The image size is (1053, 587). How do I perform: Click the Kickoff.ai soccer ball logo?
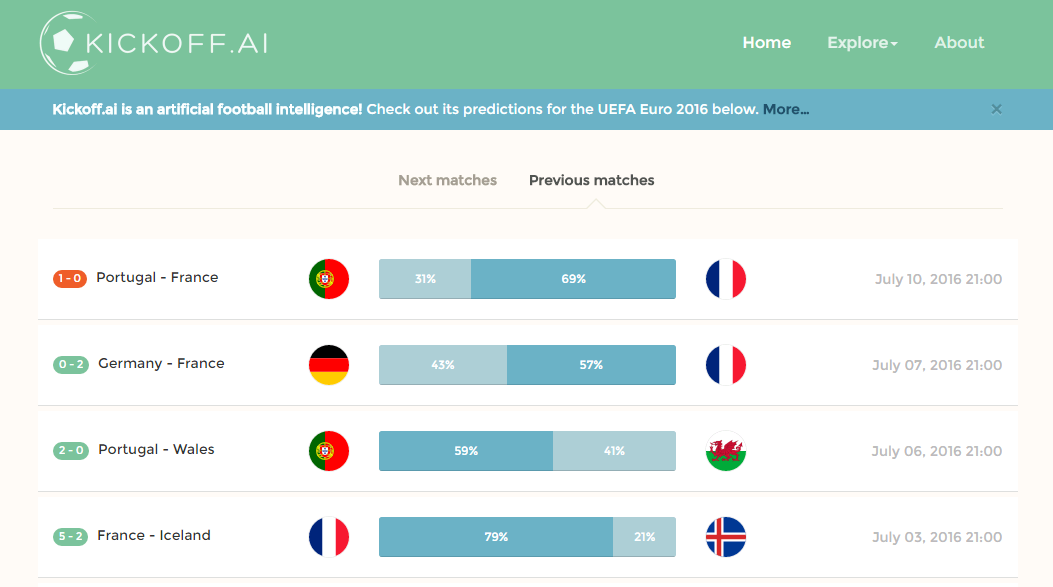[66, 44]
